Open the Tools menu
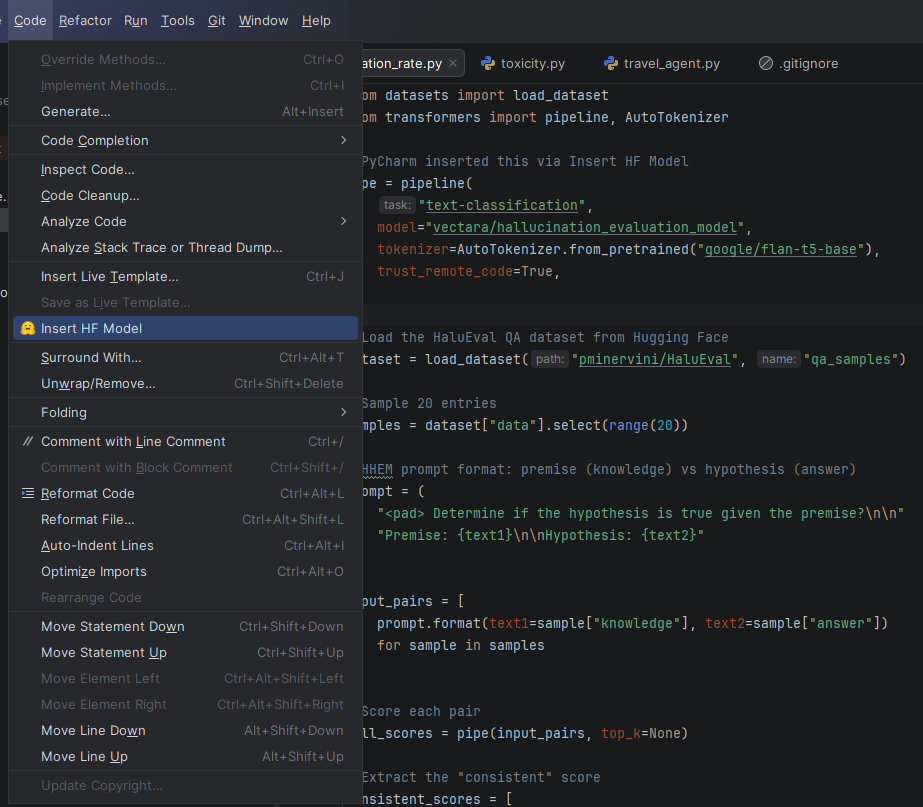Viewport: 923px width, 807px height. 178,21
